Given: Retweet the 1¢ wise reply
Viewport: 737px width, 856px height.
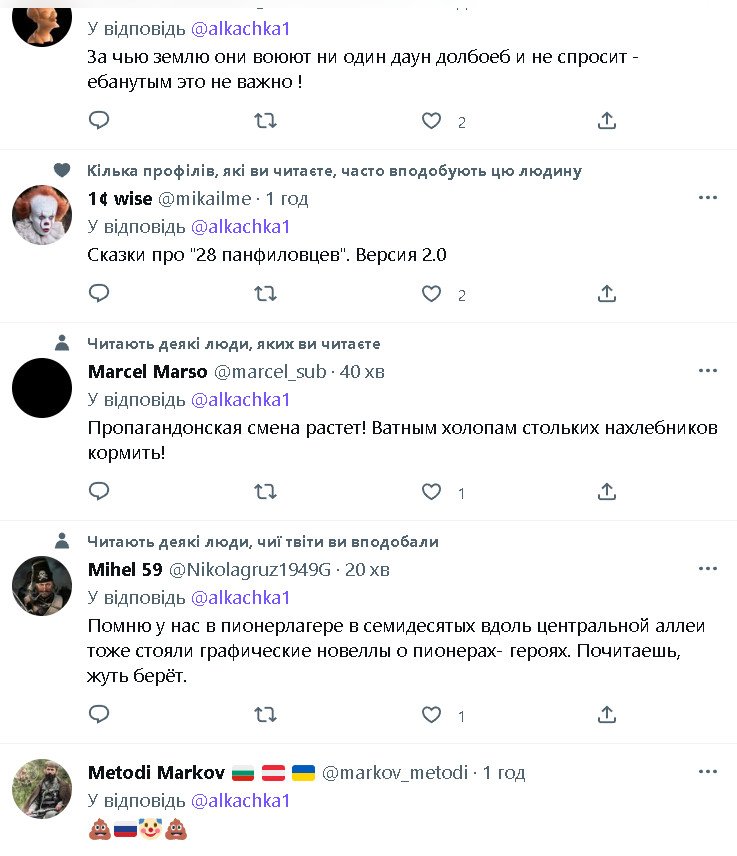Looking at the screenshot, I should click(x=265, y=294).
